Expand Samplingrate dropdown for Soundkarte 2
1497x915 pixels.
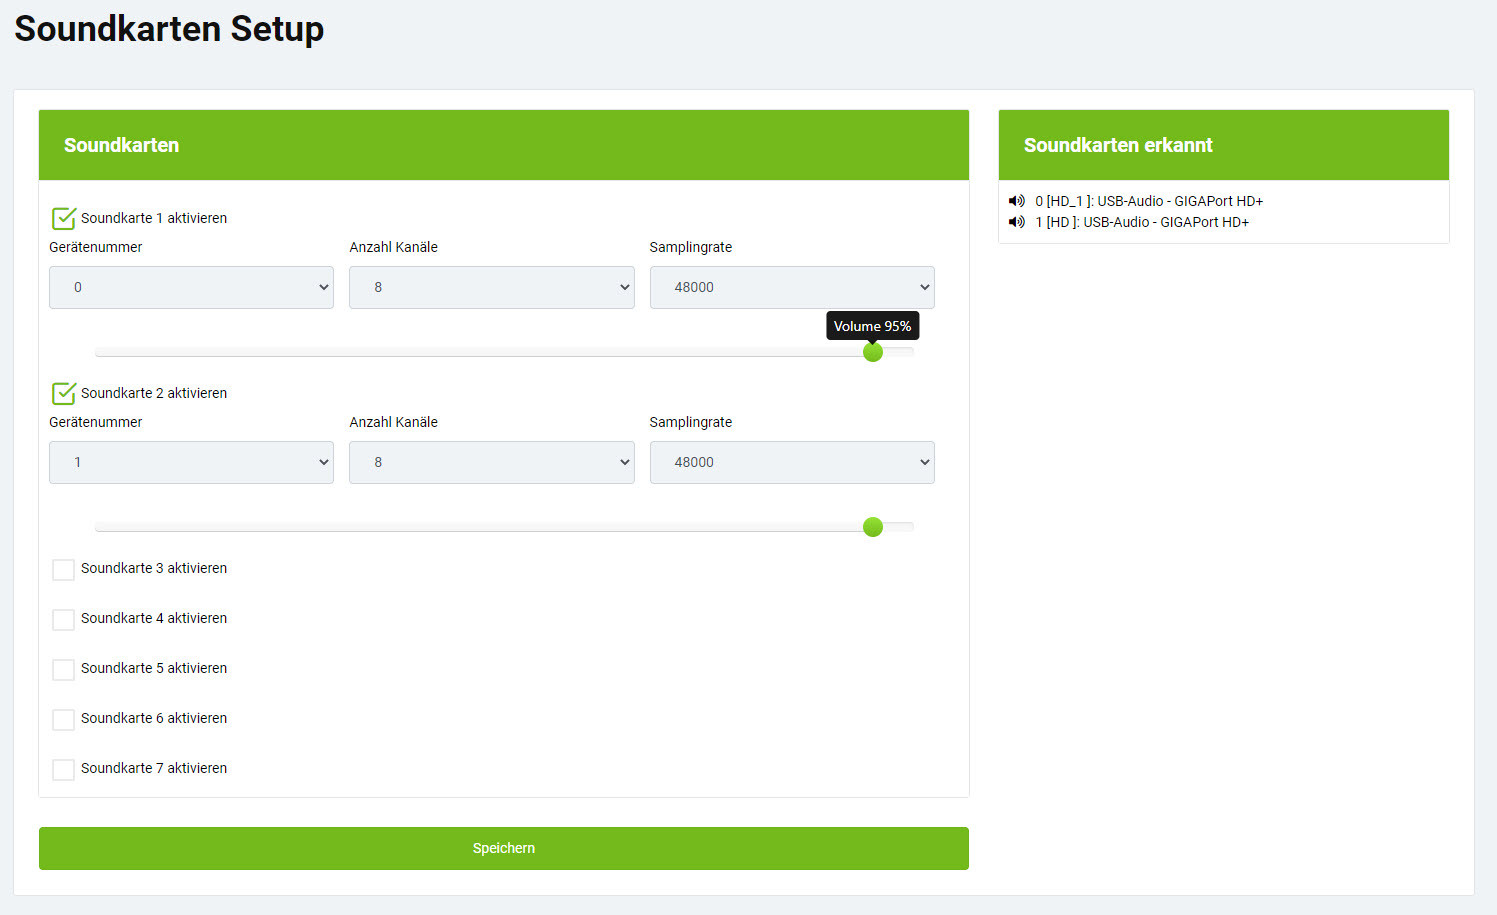click(792, 462)
